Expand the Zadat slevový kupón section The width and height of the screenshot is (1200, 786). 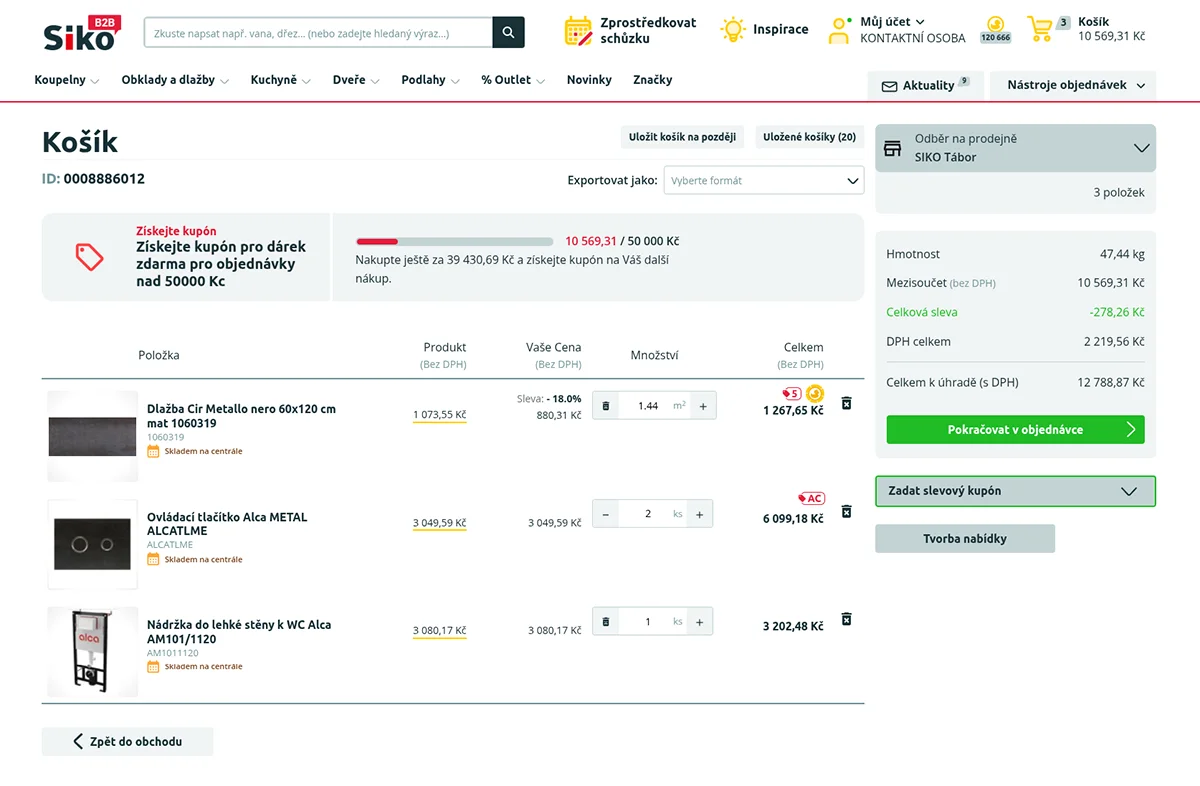[x=1015, y=491]
